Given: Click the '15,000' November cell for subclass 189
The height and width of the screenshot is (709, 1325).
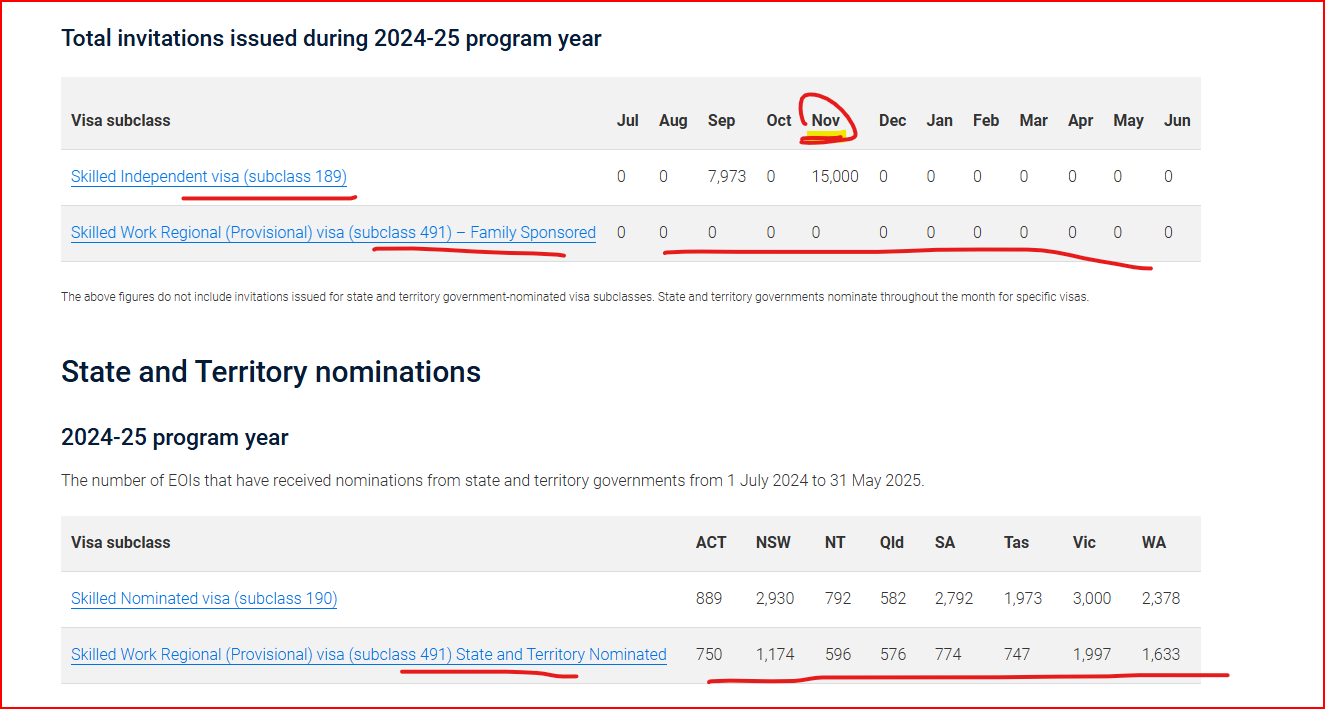Looking at the screenshot, I should 835,177.
